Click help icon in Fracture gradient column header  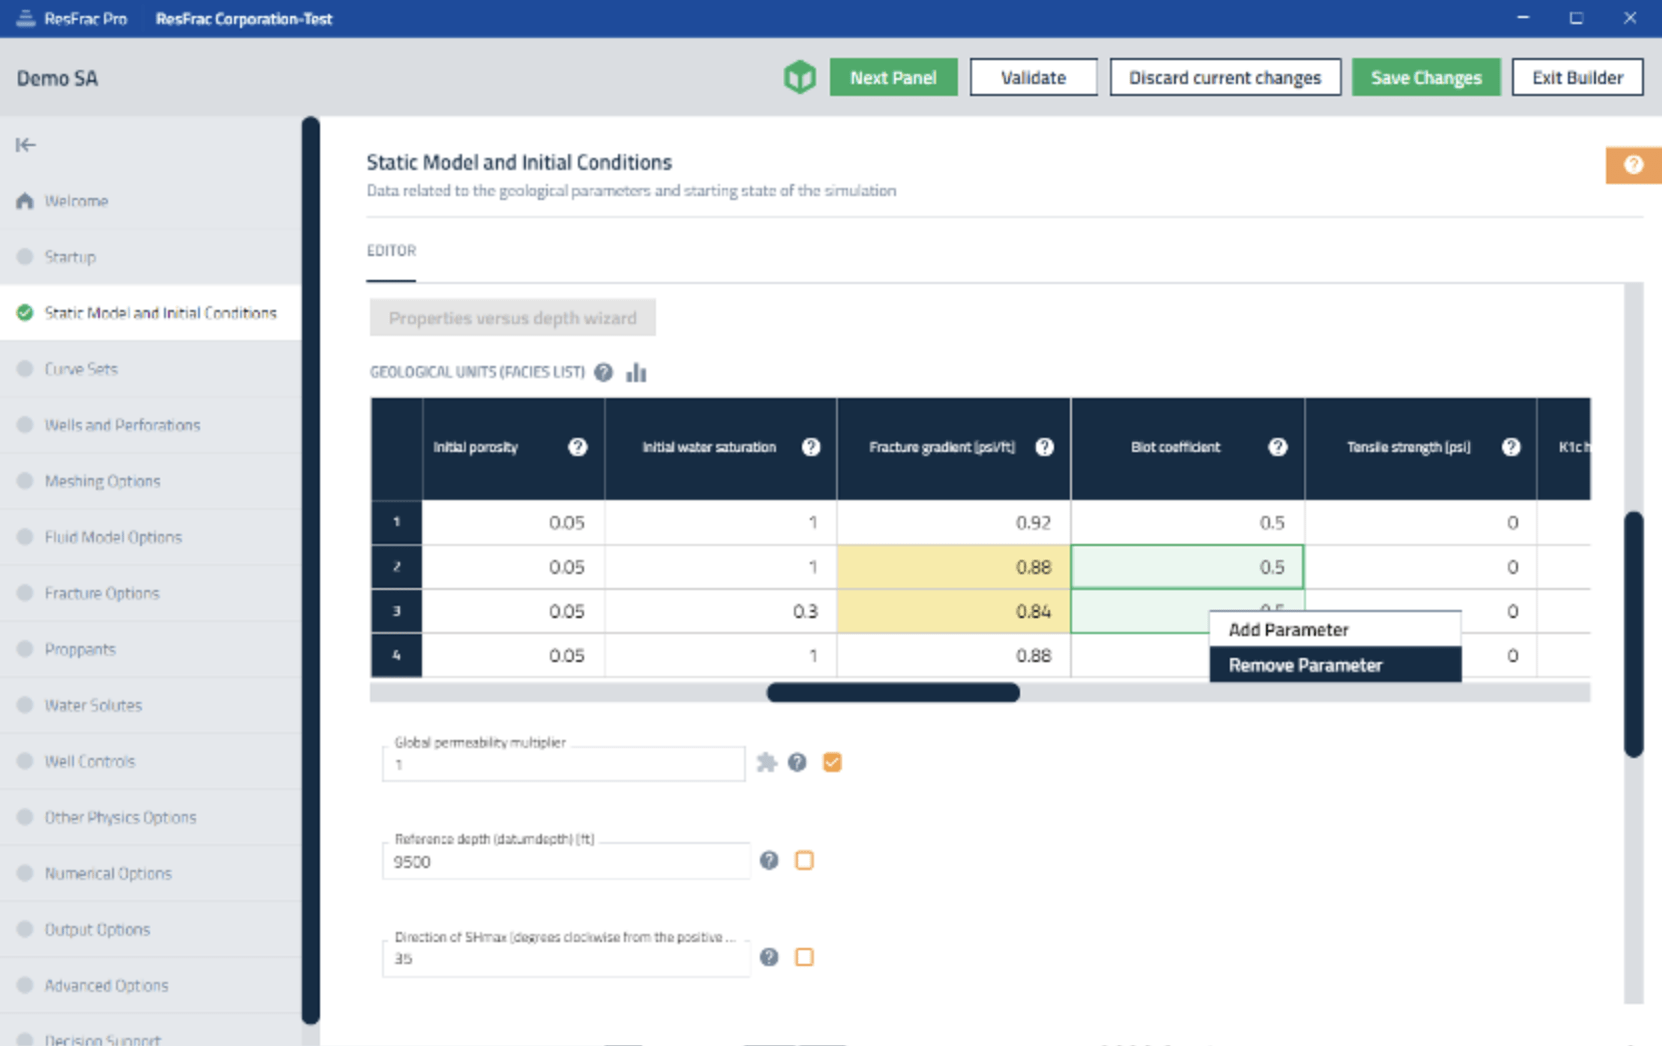click(x=1044, y=447)
